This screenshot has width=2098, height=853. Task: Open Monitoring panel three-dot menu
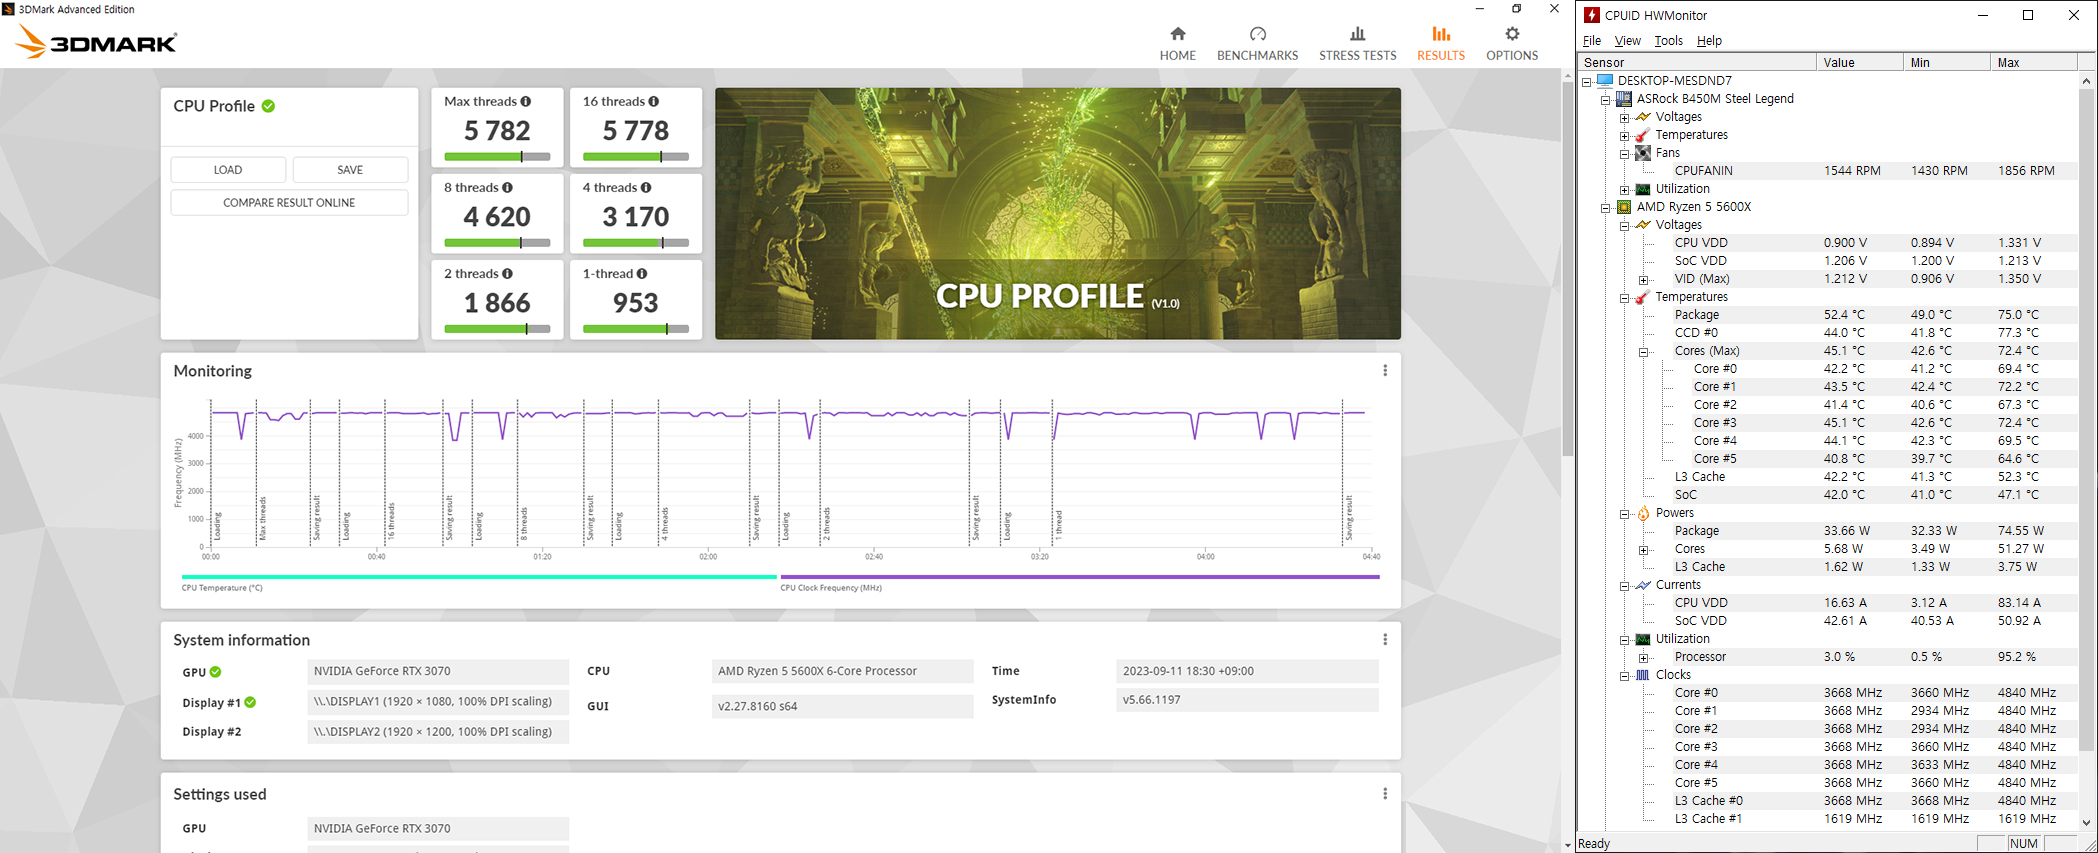pos(1385,371)
